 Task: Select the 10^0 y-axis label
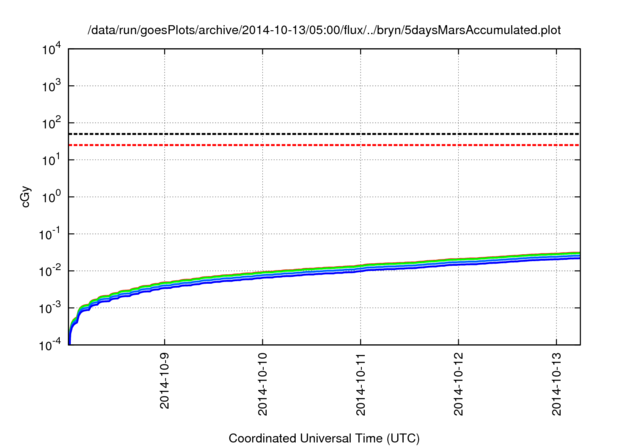click(x=51, y=198)
